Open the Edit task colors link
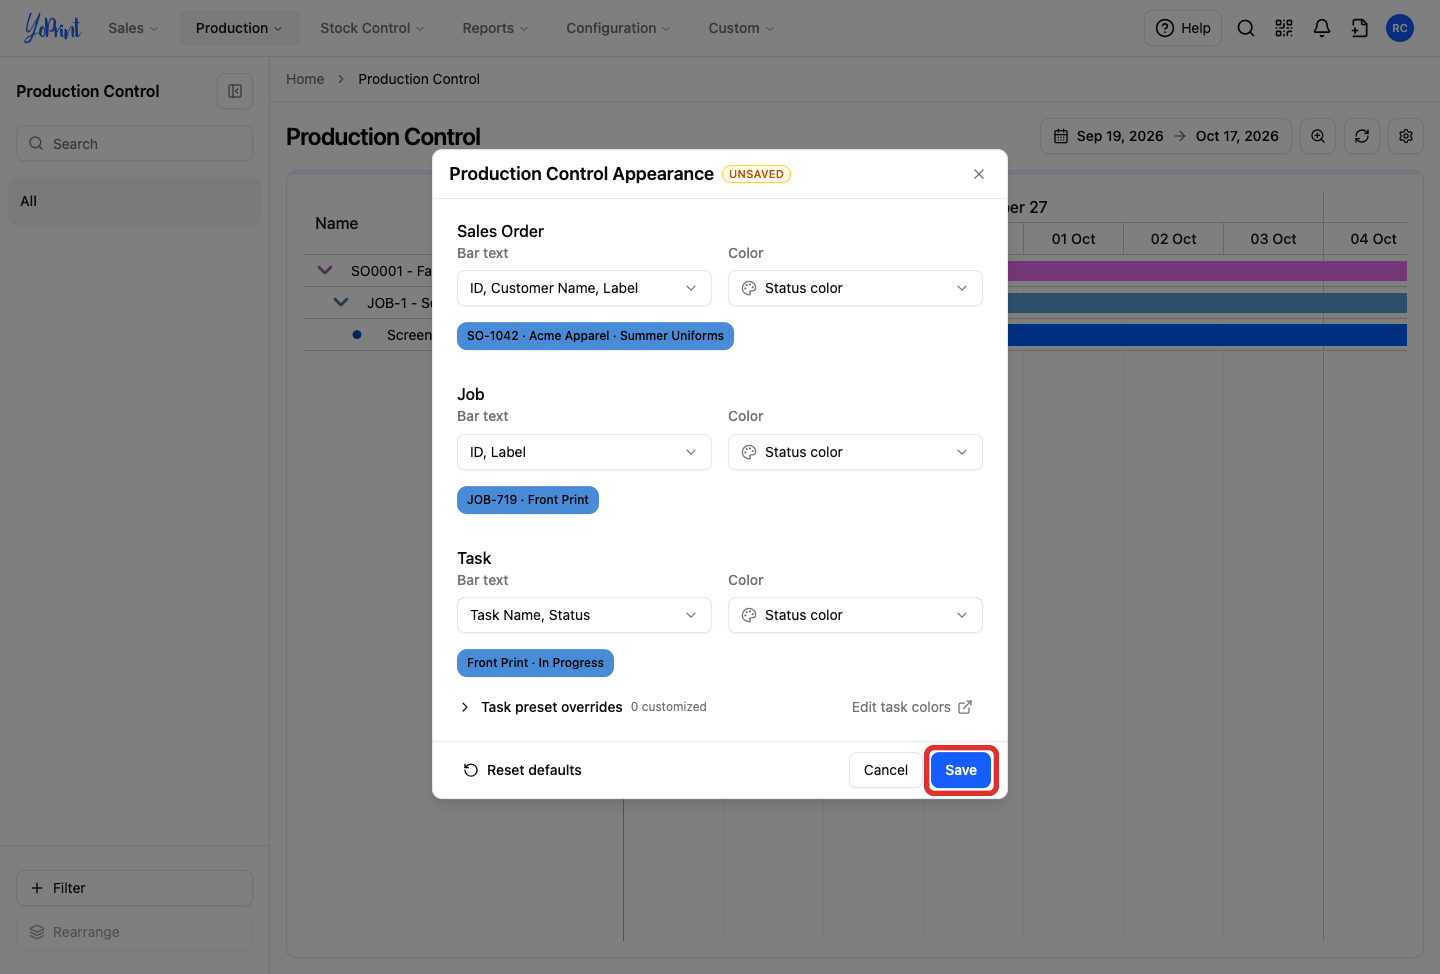 pyautogui.click(x=912, y=707)
